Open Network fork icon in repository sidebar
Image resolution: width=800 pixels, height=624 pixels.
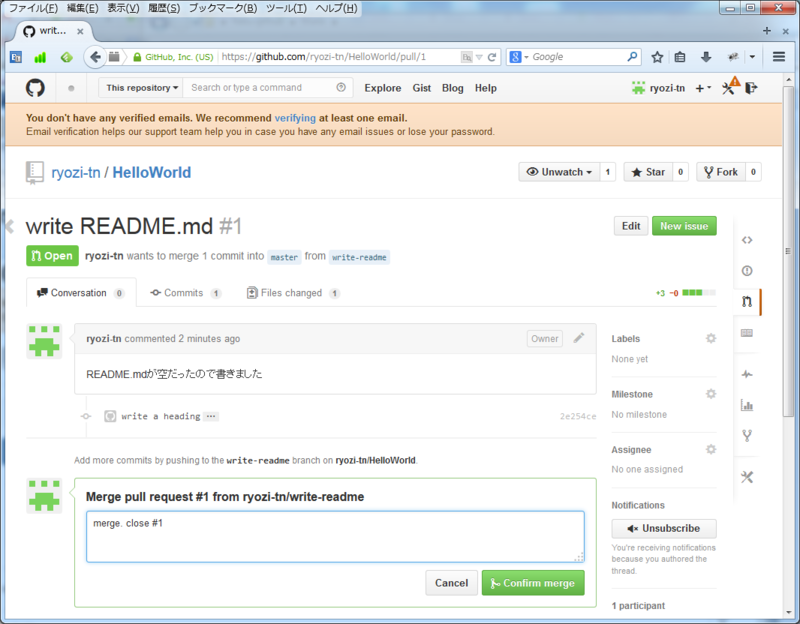pos(747,436)
